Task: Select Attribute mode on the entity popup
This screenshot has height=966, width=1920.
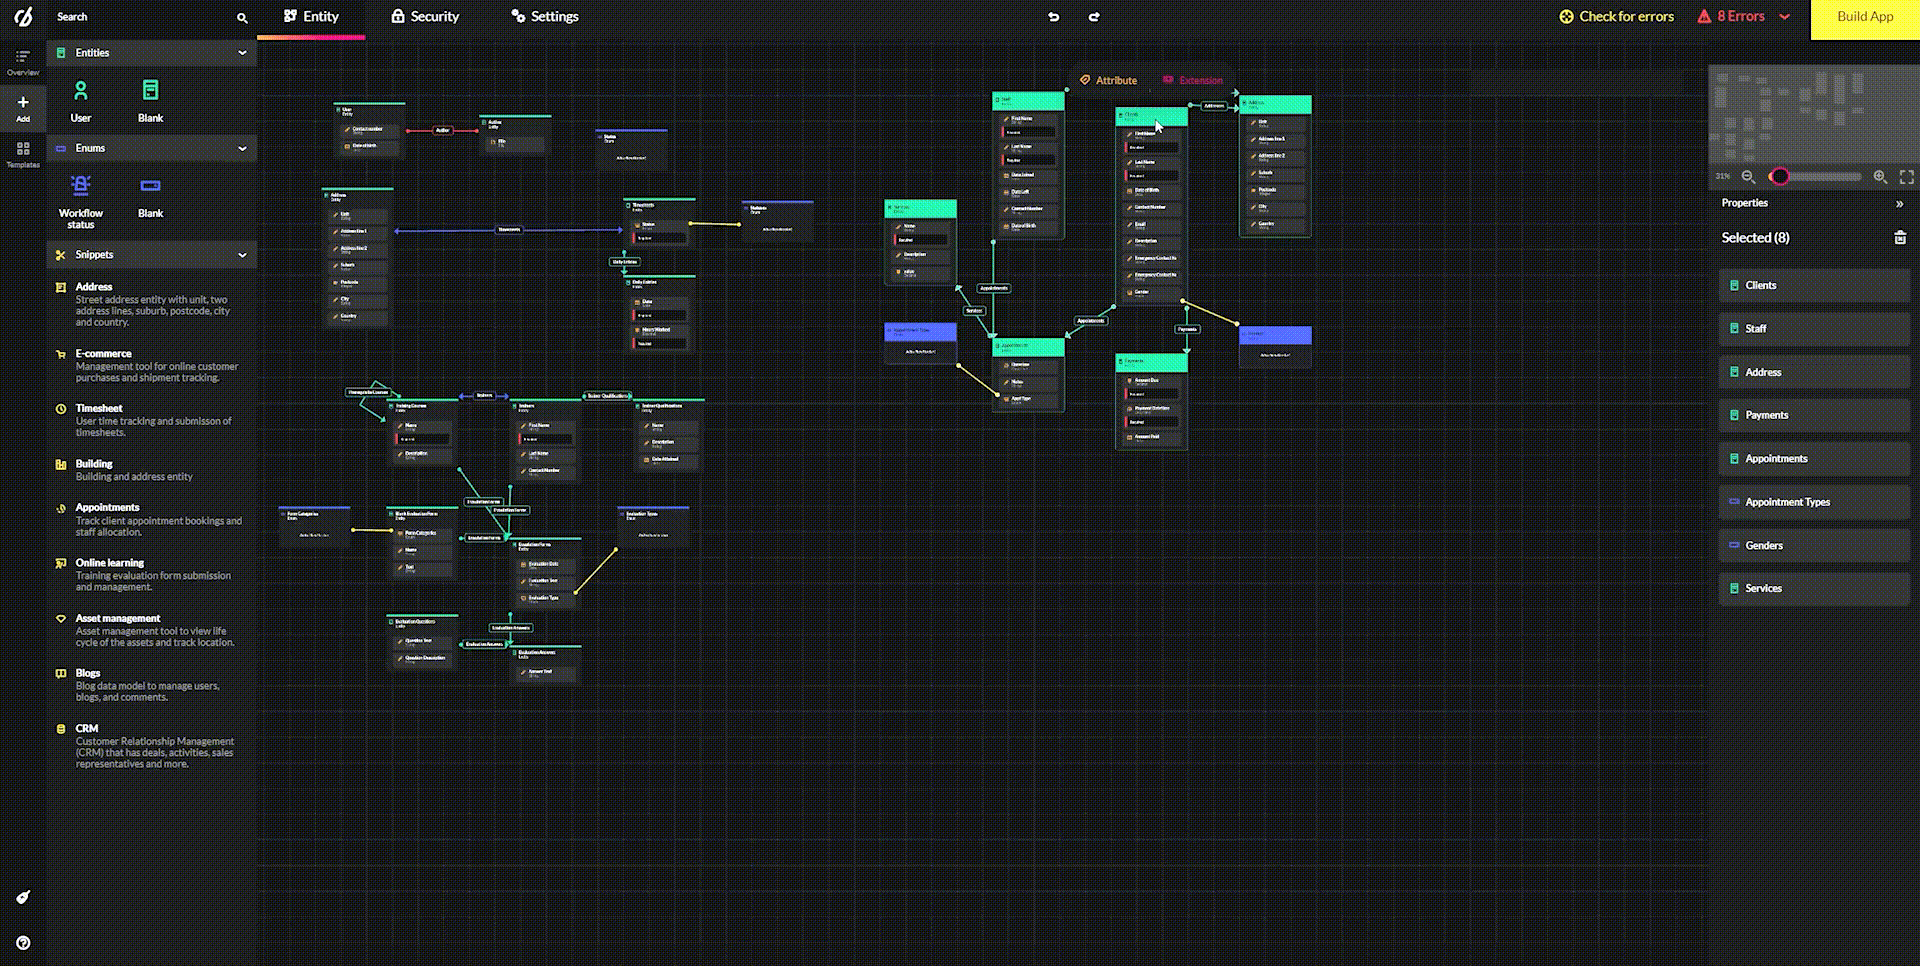Action: pyautogui.click(x=1108, y=80)
